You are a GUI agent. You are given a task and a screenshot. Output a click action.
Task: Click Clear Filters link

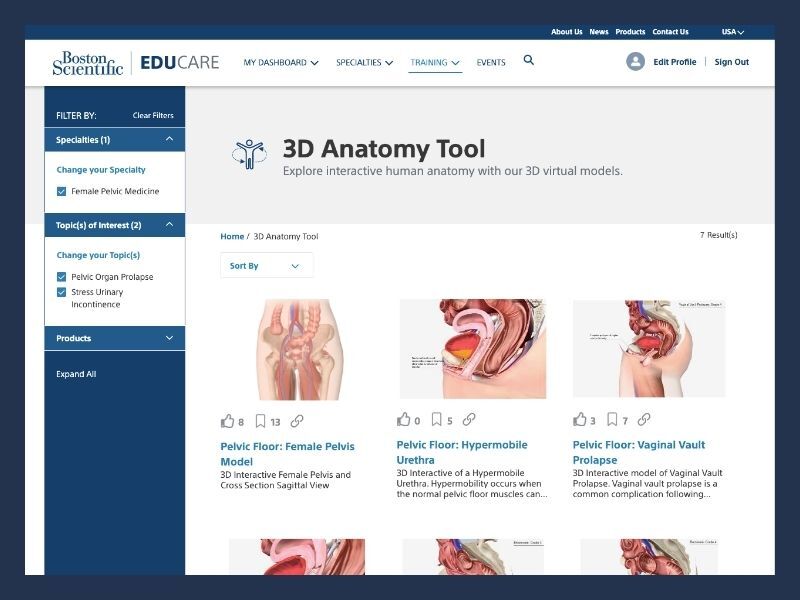pyautogui.click(x=153, y=115)
